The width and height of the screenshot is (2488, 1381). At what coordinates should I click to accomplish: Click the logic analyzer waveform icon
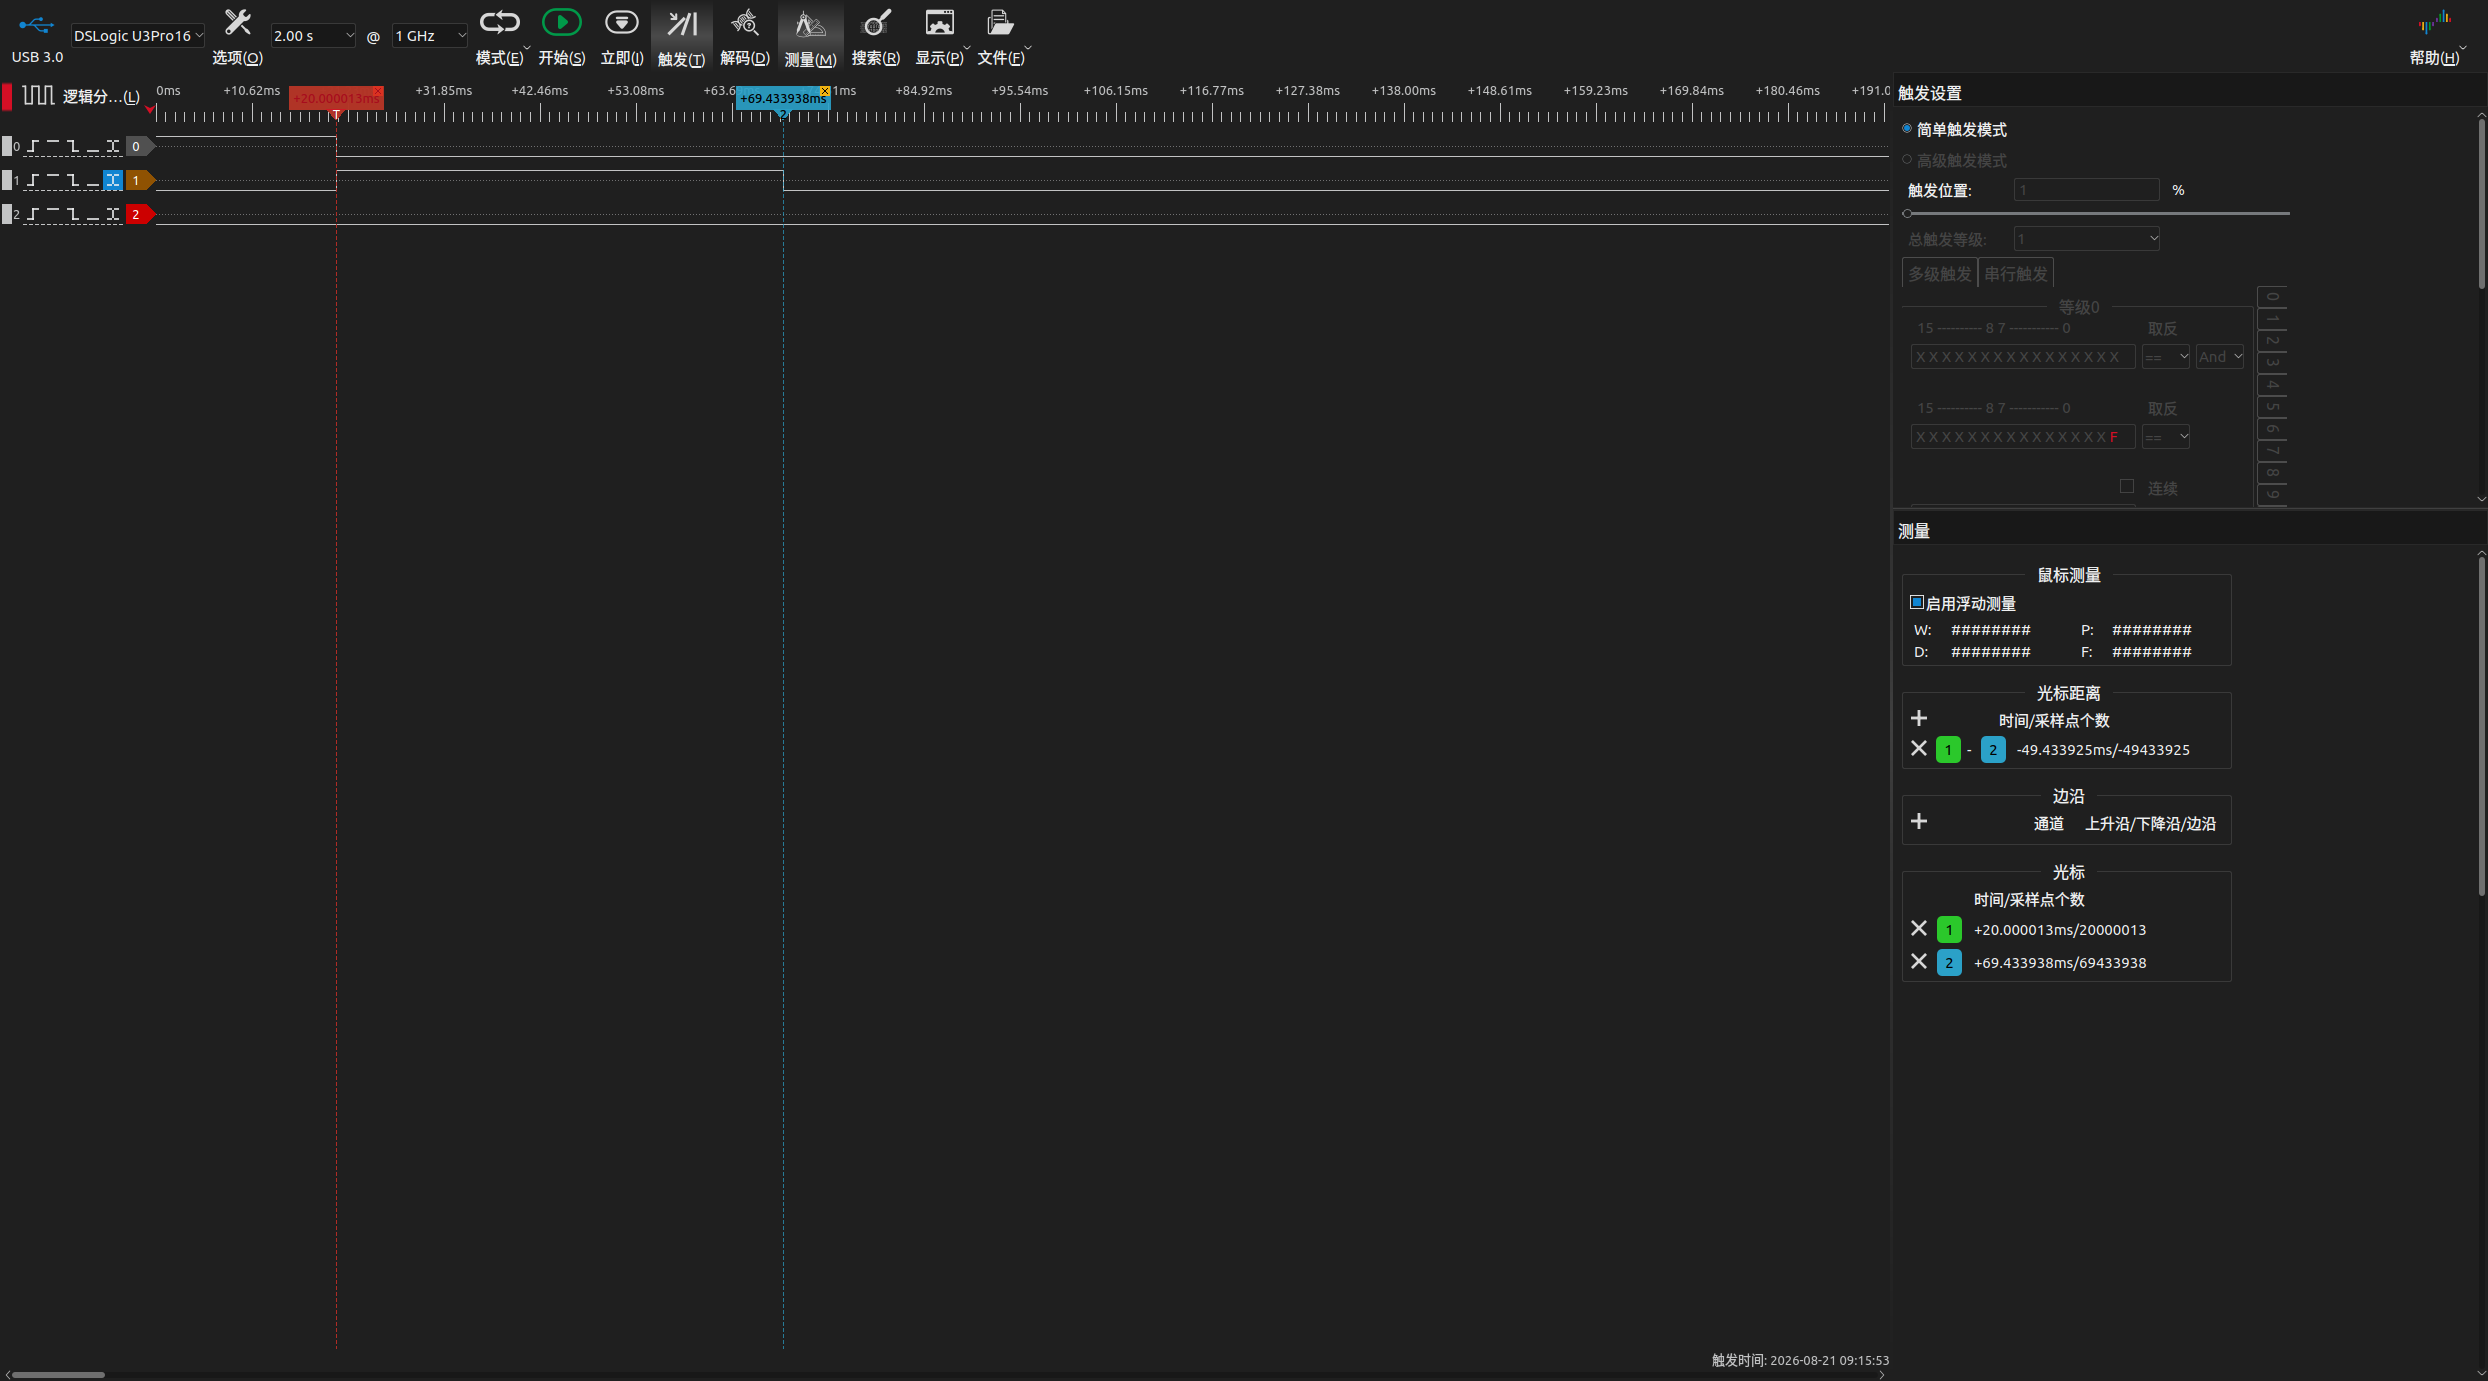[38, 95]
